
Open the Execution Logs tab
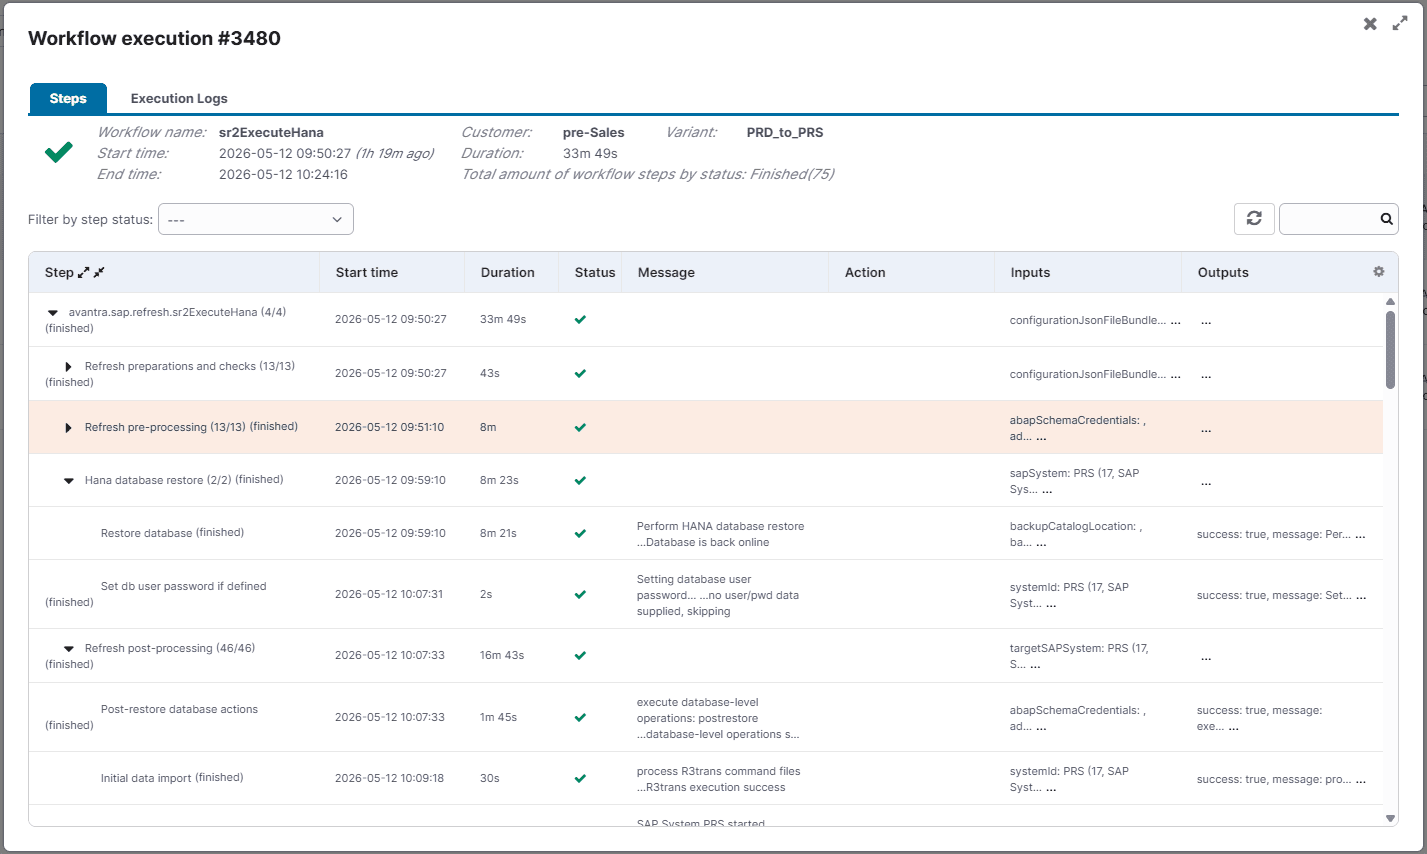[x=179, y=98]
